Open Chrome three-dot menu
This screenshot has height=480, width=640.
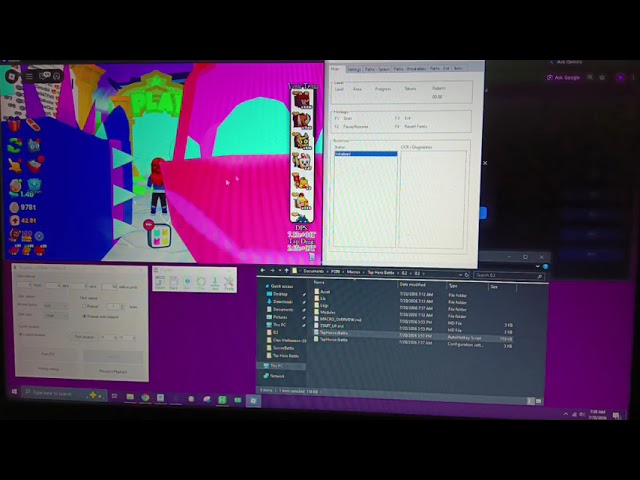(x=633, y=77)
